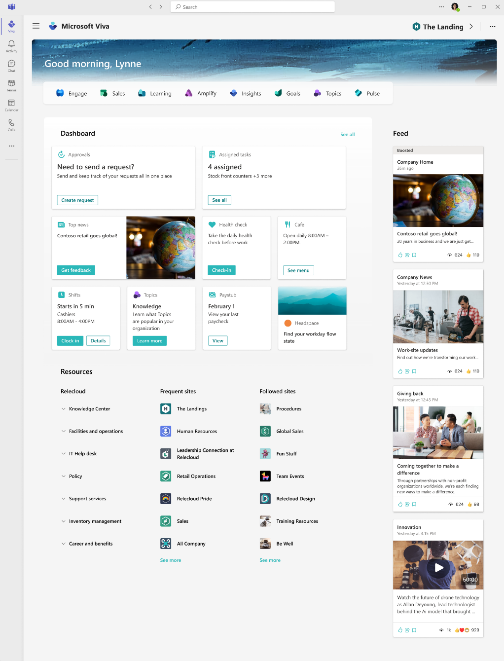
Task: Open Fun Stuff followed site icon
Action: point(265,454)
